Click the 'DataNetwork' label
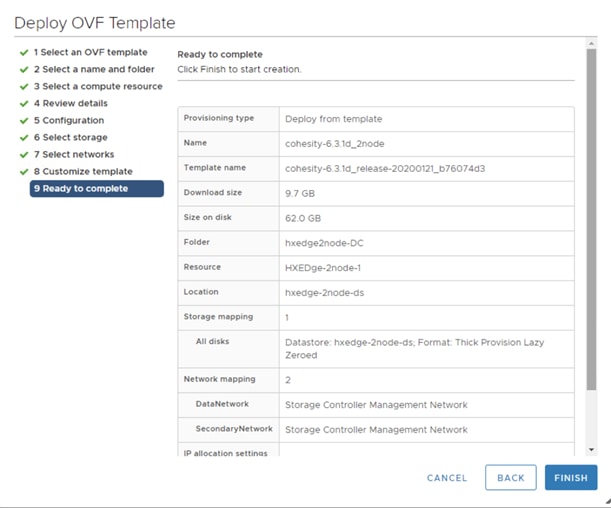 click(x=222, y=404)
